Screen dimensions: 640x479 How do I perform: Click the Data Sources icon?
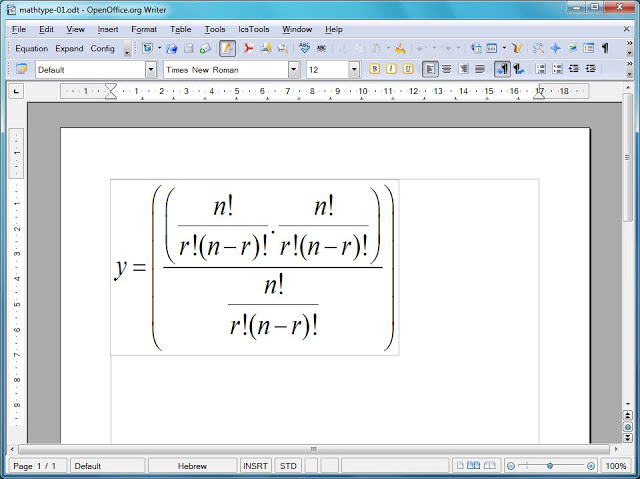(x=589, y=49)
